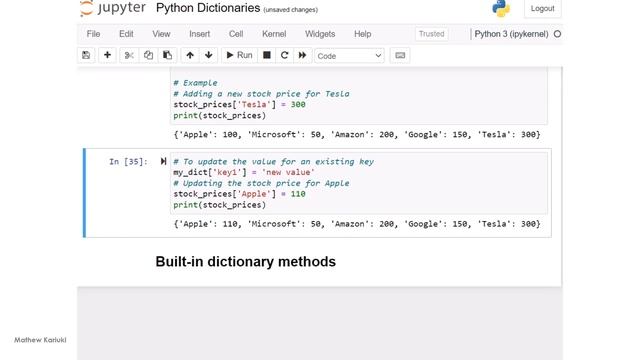Click the Trusted notebook indicator

[x=431, y=34]
